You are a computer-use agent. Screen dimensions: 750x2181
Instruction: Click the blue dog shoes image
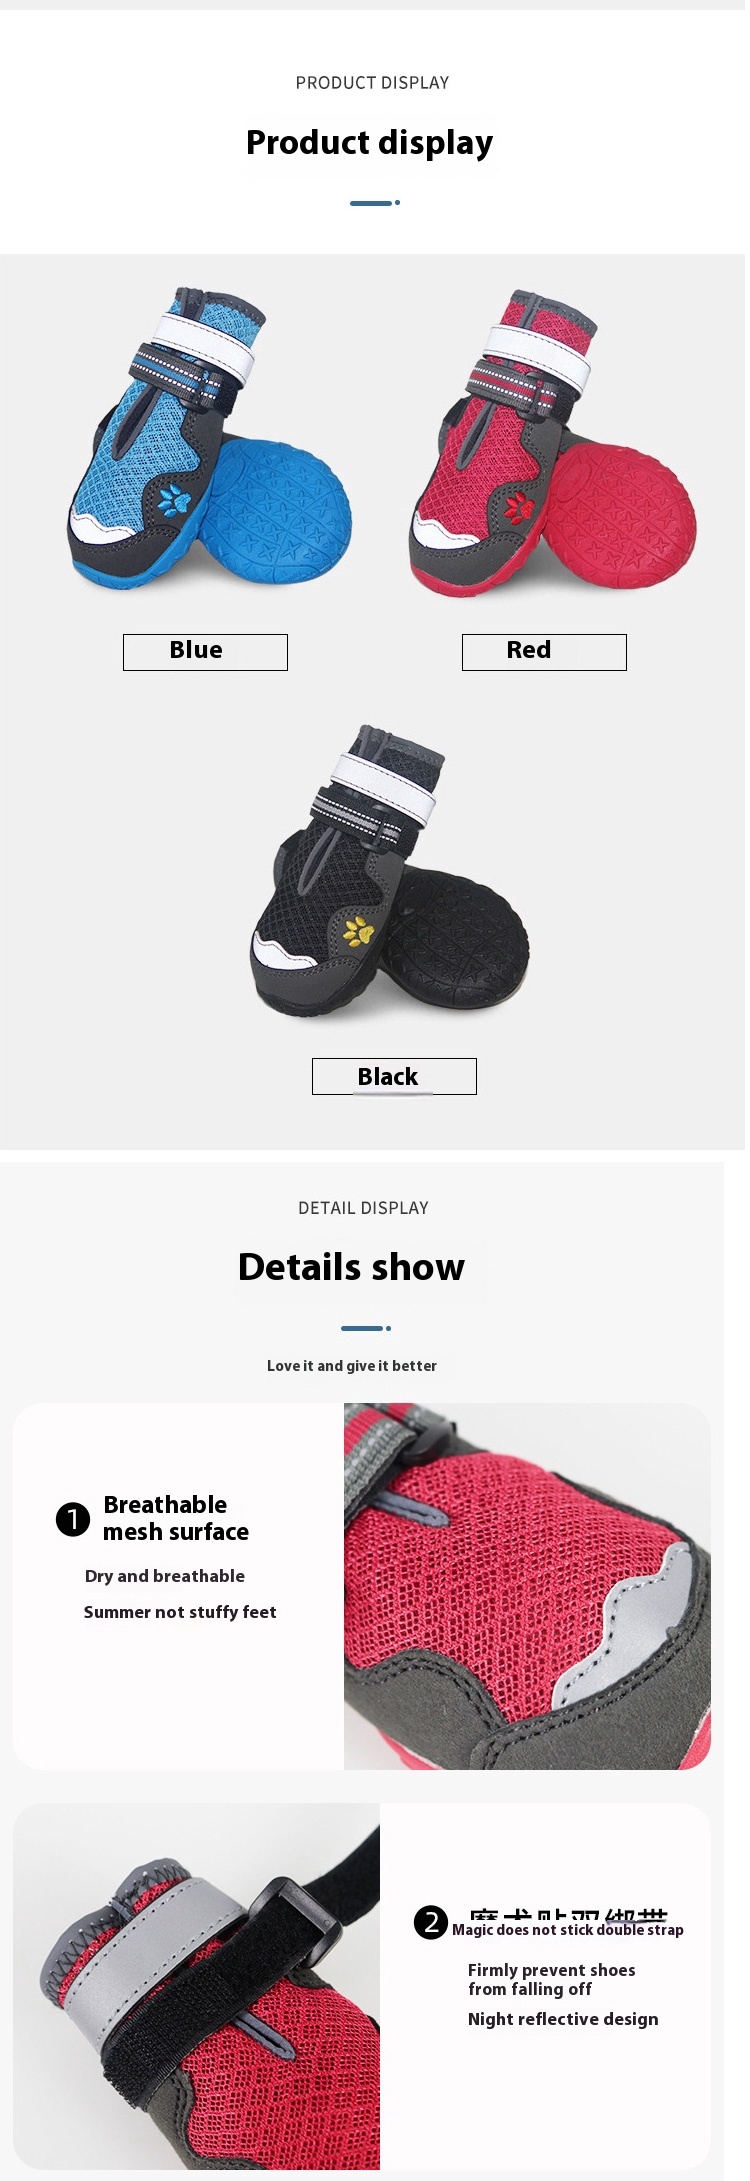click(210, 440)
